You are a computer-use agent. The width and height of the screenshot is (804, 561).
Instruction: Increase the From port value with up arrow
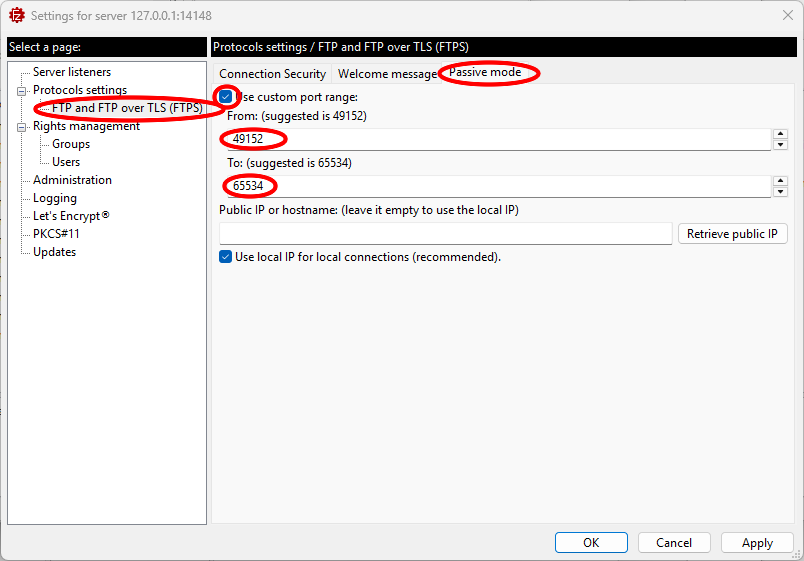[x=780, y=133]
